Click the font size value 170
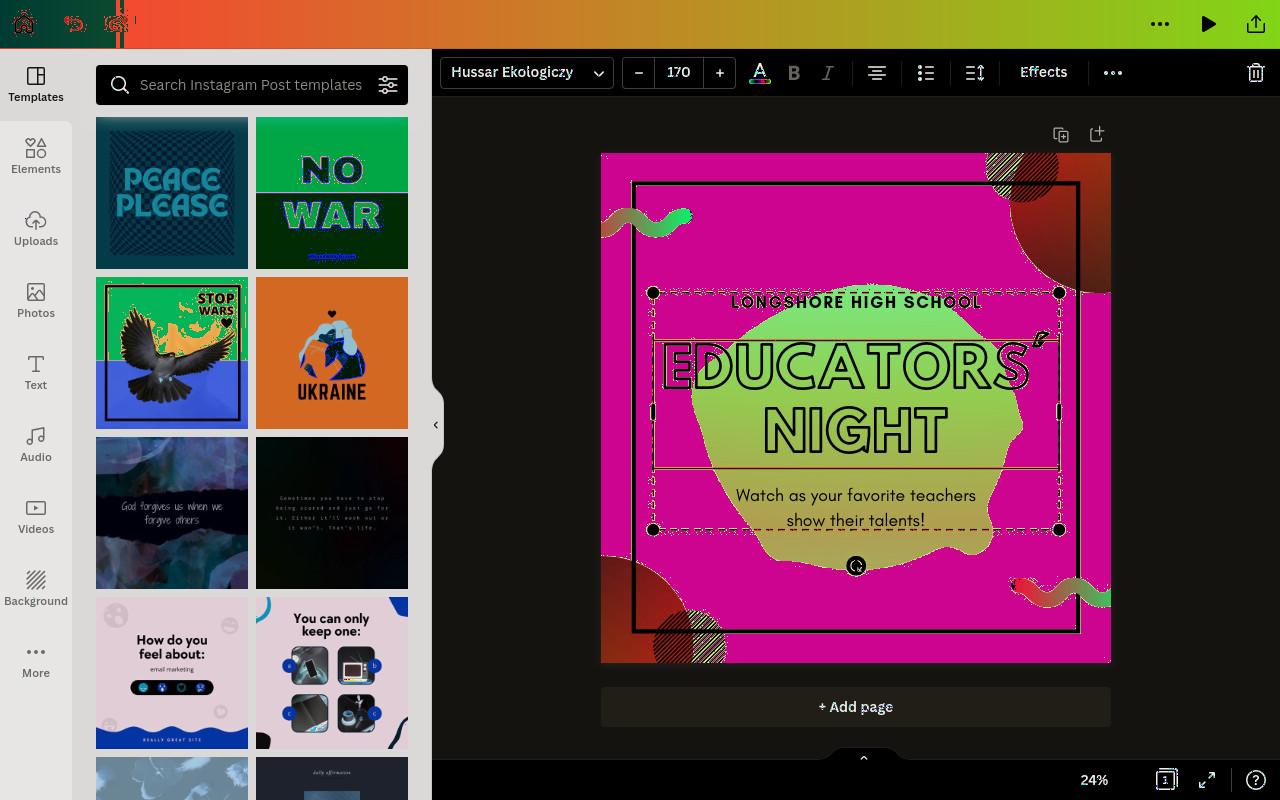This screenshot has width=1280, height=800. (x=679, y=72)
